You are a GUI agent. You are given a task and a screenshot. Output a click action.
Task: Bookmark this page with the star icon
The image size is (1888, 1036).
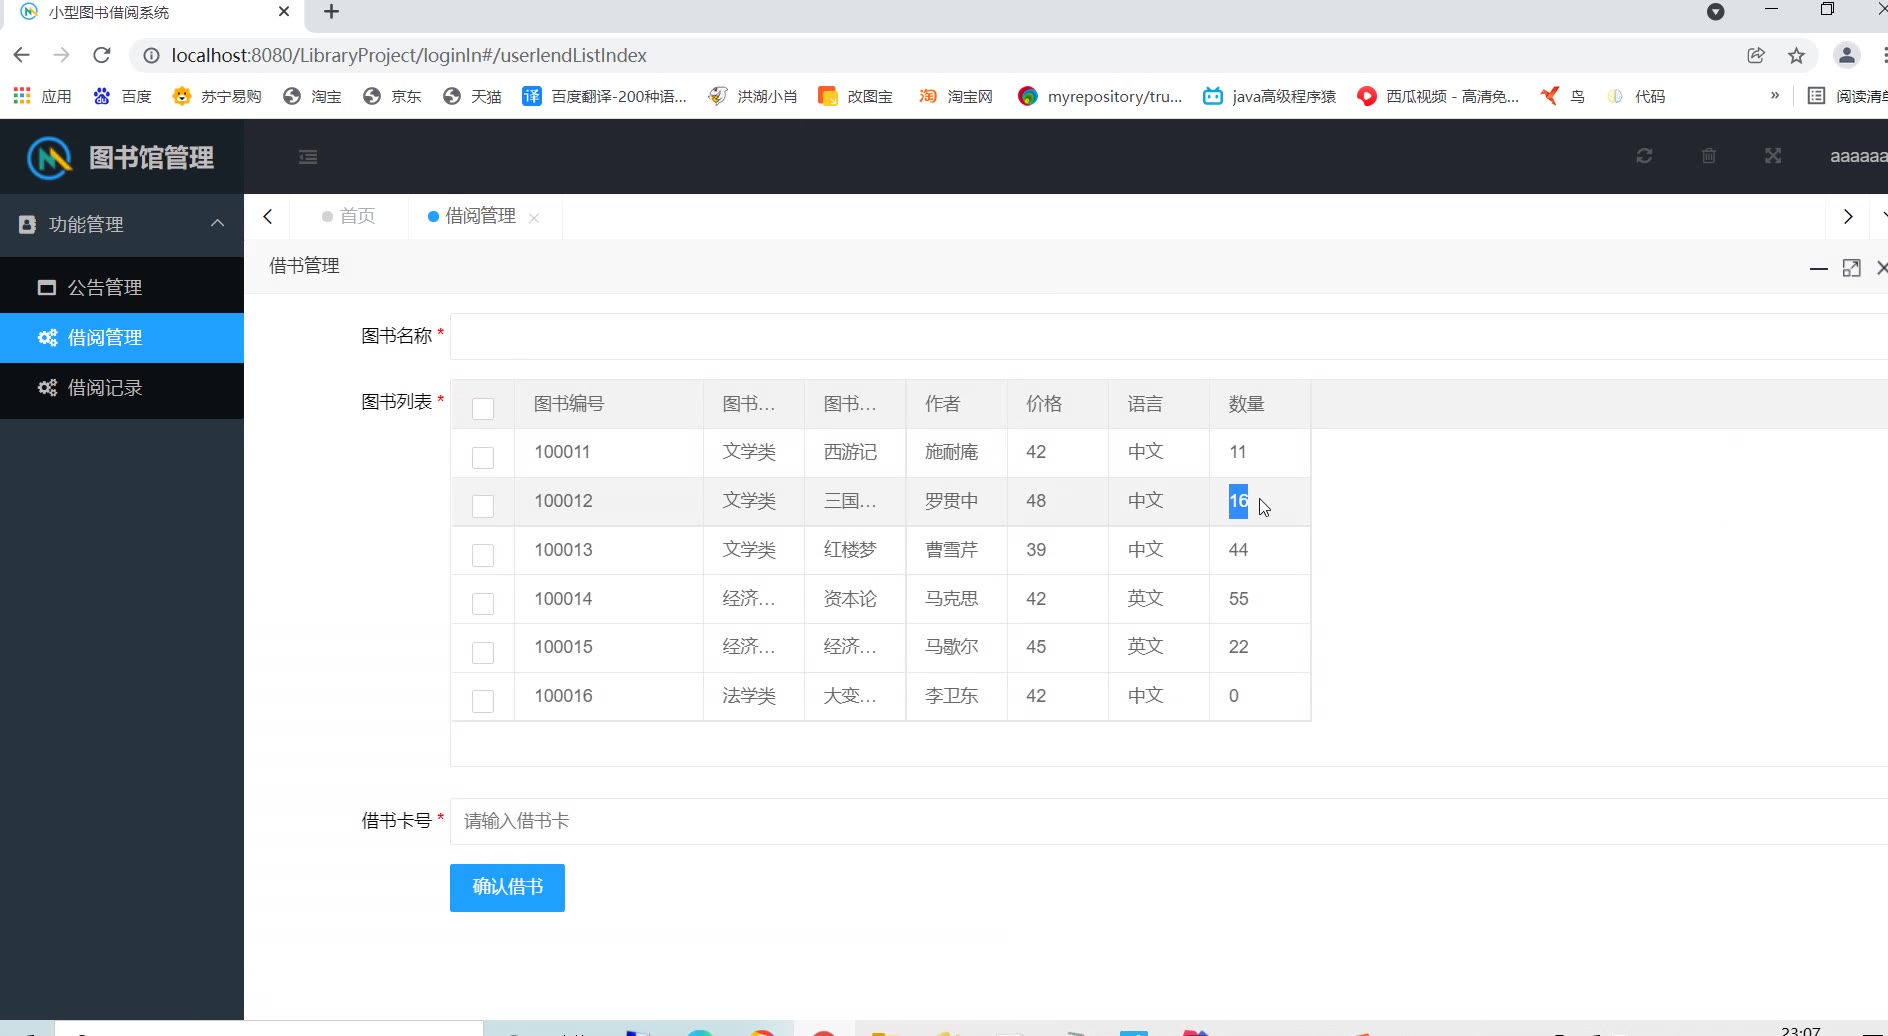point(1797,55)
